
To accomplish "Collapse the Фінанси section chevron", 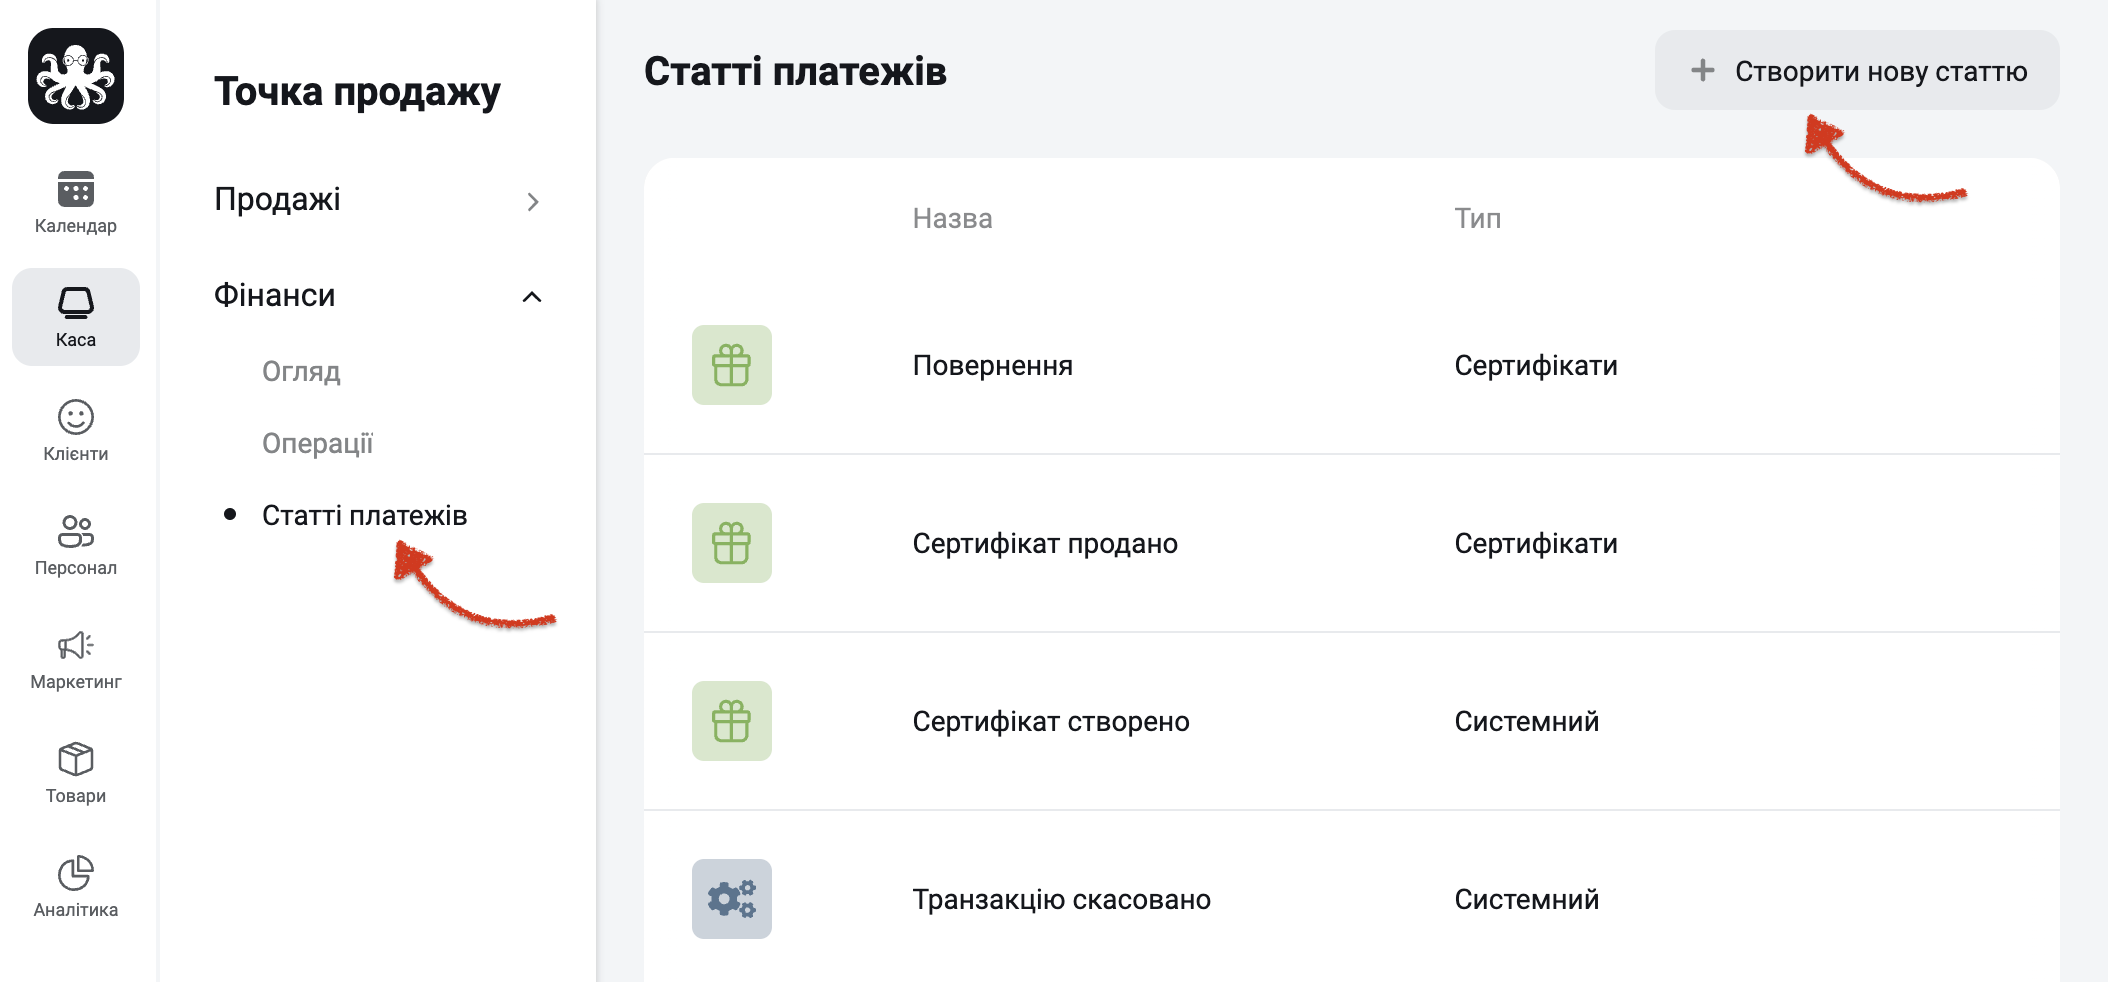I will [x=533, y=297].
